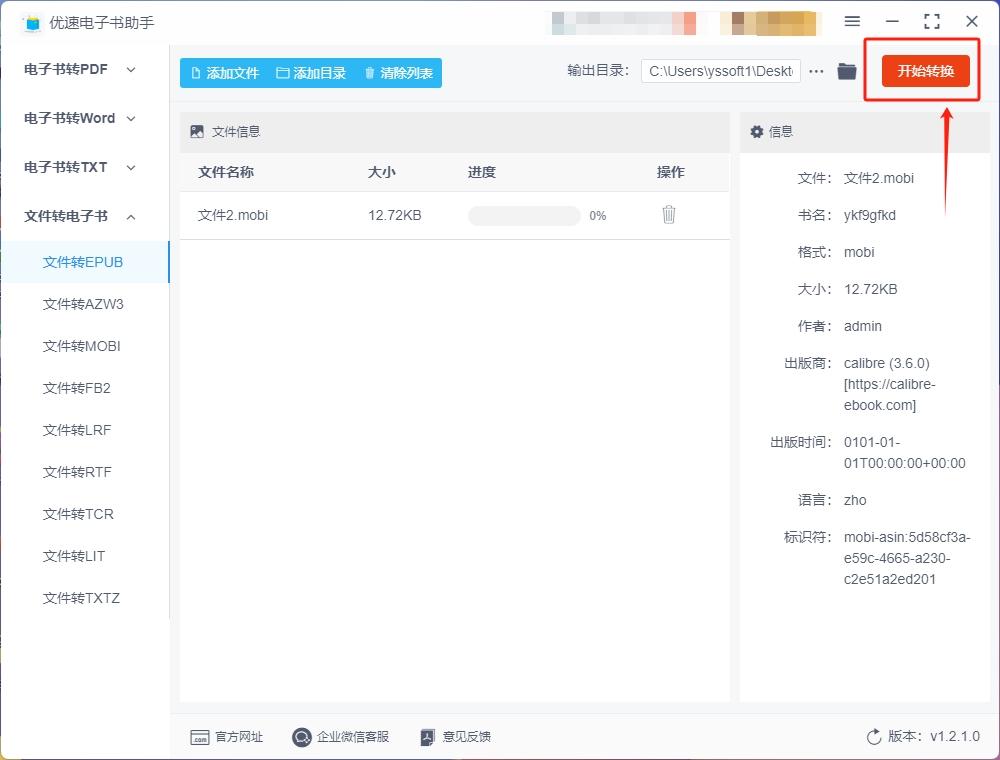The height and width of the screenshot is (760, 1000).
Task: Click the 优速电子书助手 app logo
Action: pyautogui.click(x=31, y=23)
